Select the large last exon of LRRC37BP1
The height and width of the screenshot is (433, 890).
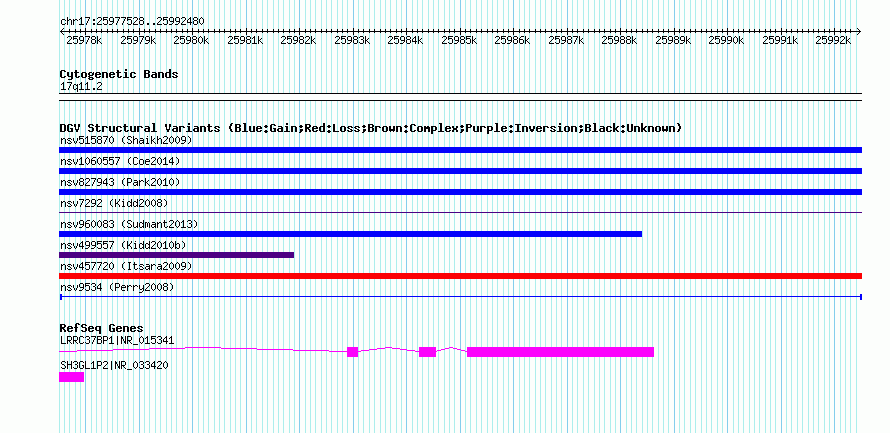click(561, 352)
